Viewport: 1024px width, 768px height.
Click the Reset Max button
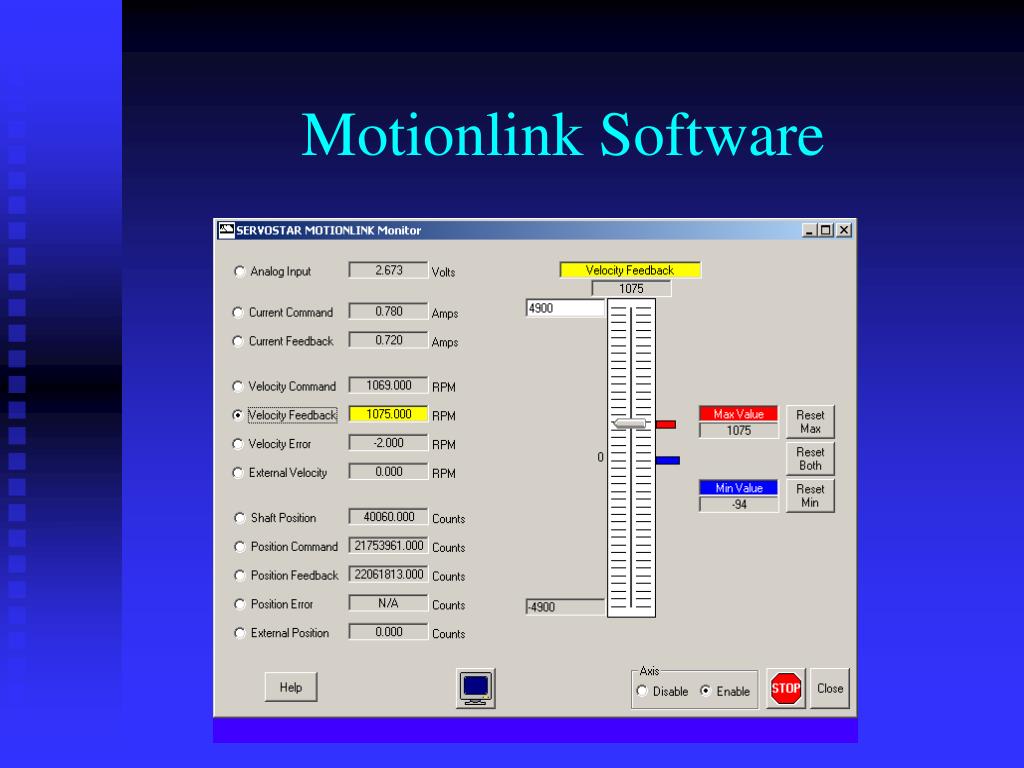pyautogui.click(x=810, y=422)
